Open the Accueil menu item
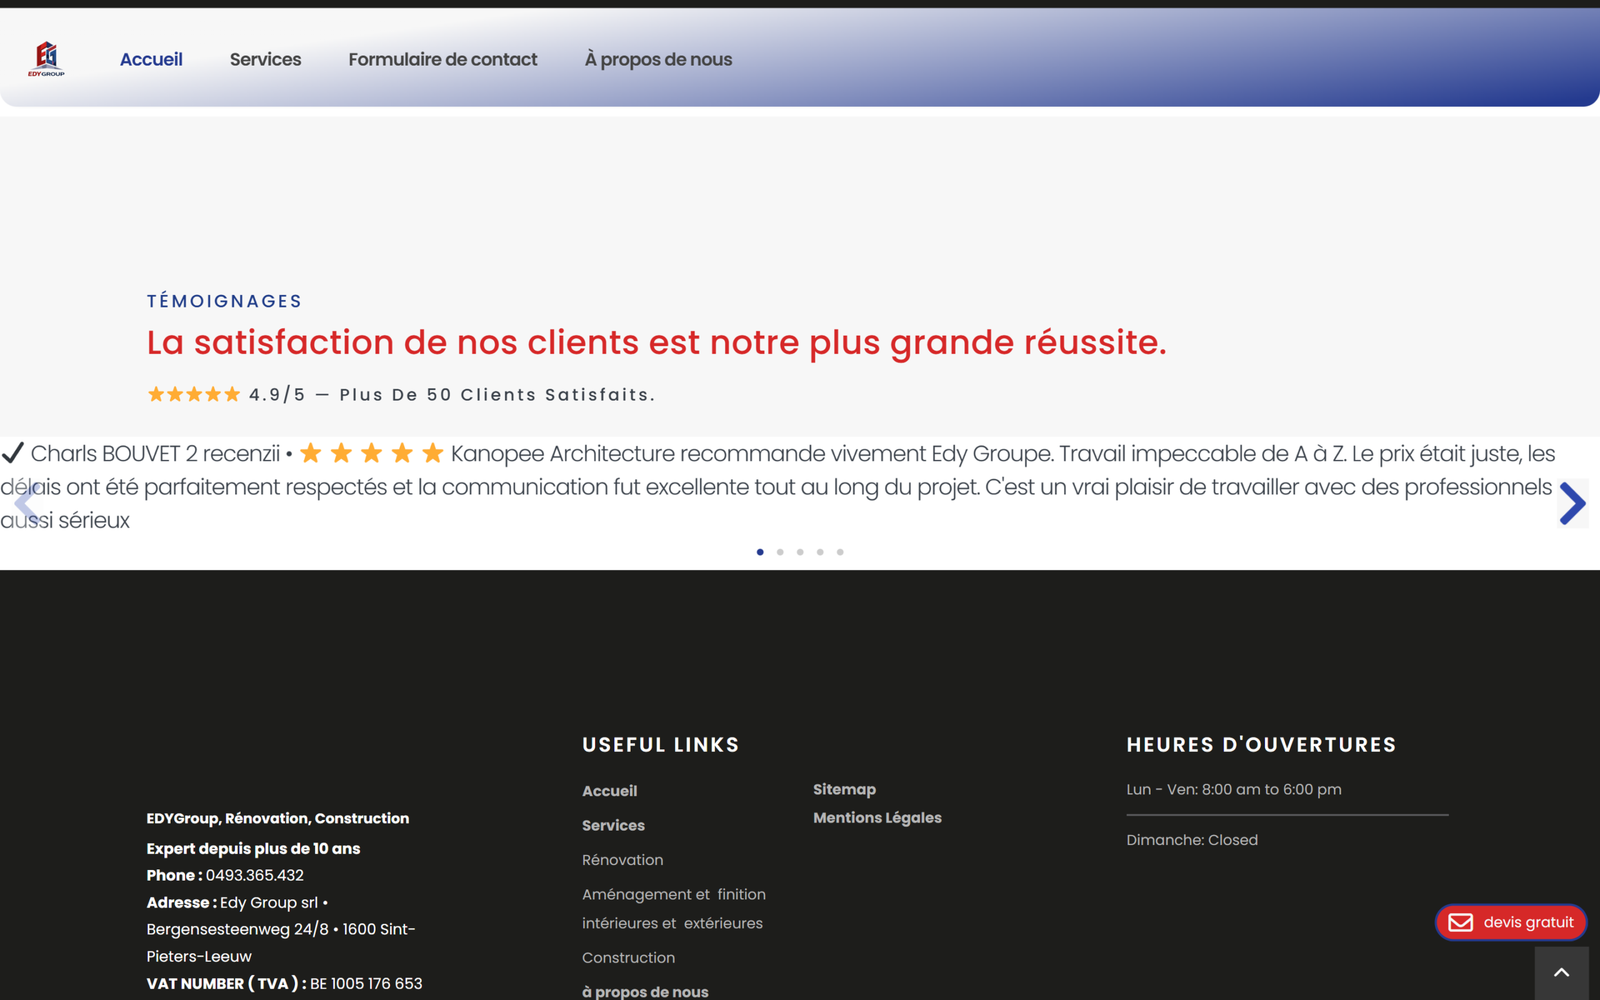This screenshot has width=1600, height=1000. (x=151, y=59)
